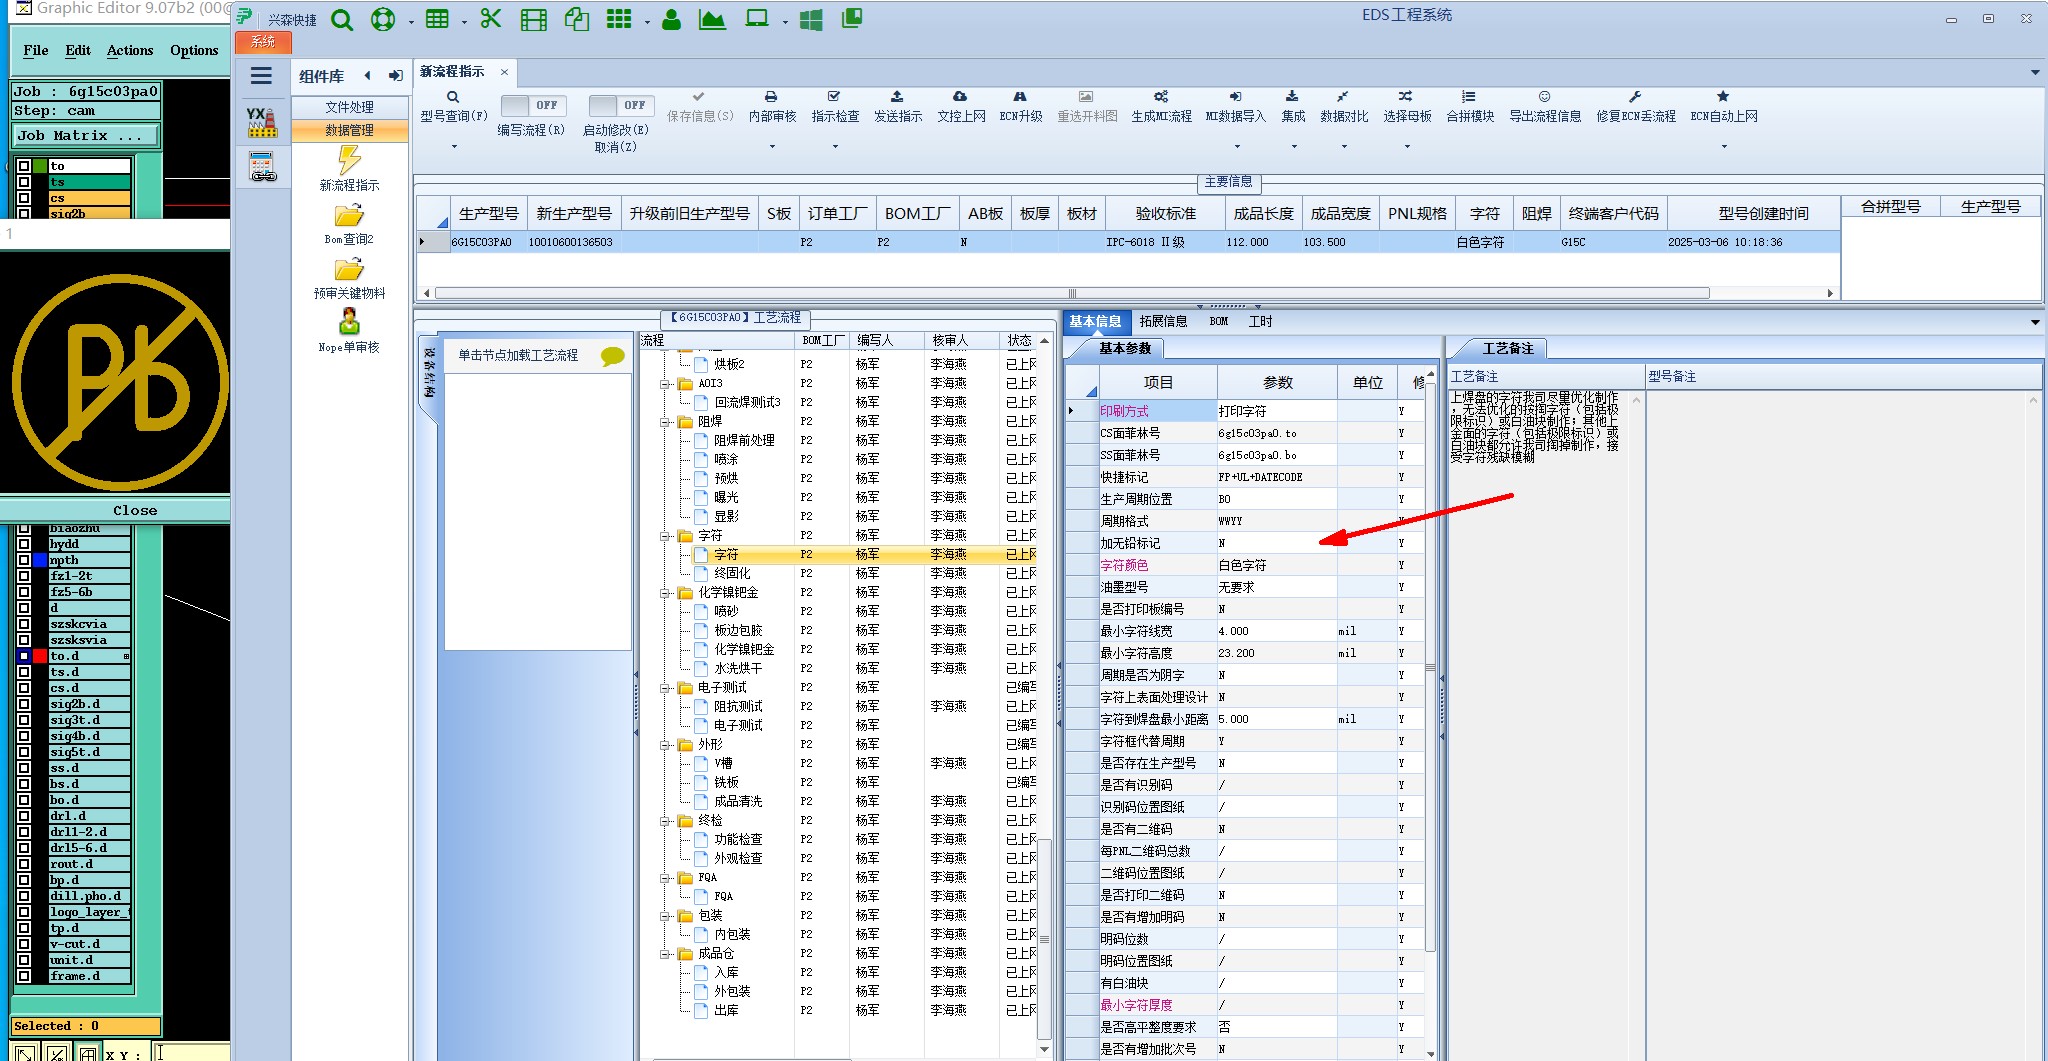The width and height of the screenshot is (2048, 1061).
Task: Check the box for layer frame.d
Action: tap(24, 976)
